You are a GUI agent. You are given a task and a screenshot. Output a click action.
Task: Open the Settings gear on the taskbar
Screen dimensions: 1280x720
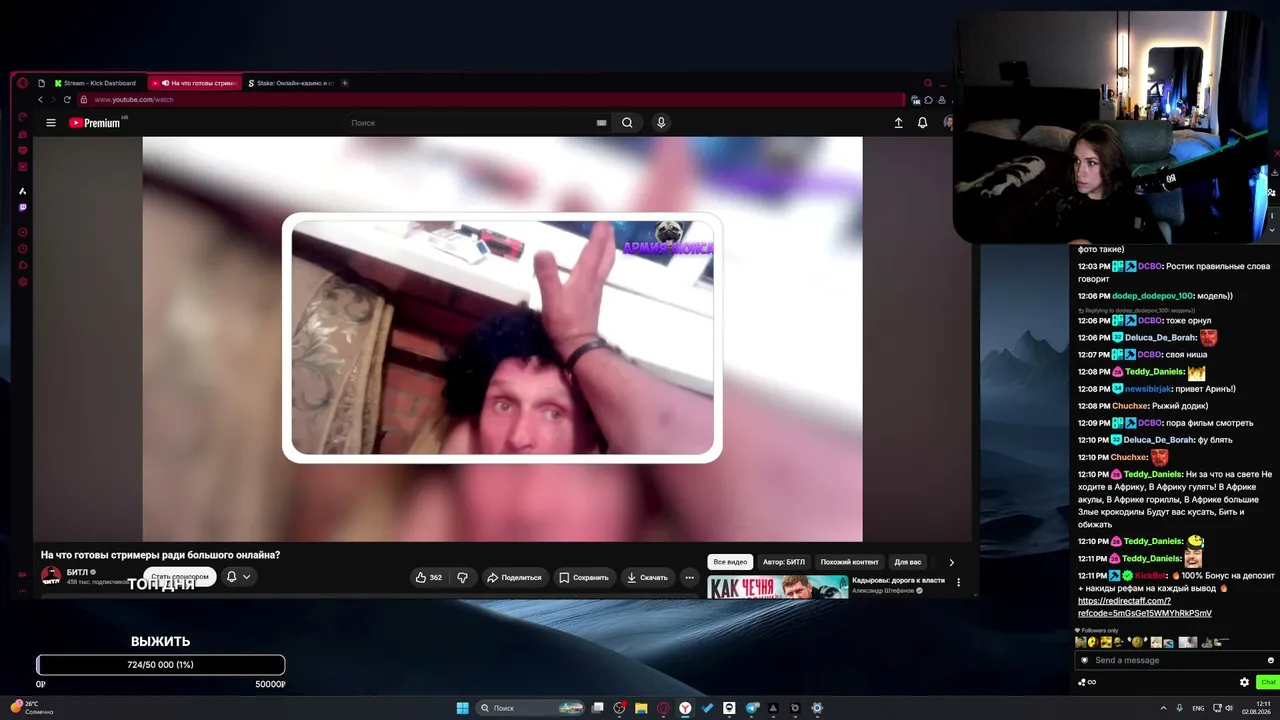(x=817, y=708)
